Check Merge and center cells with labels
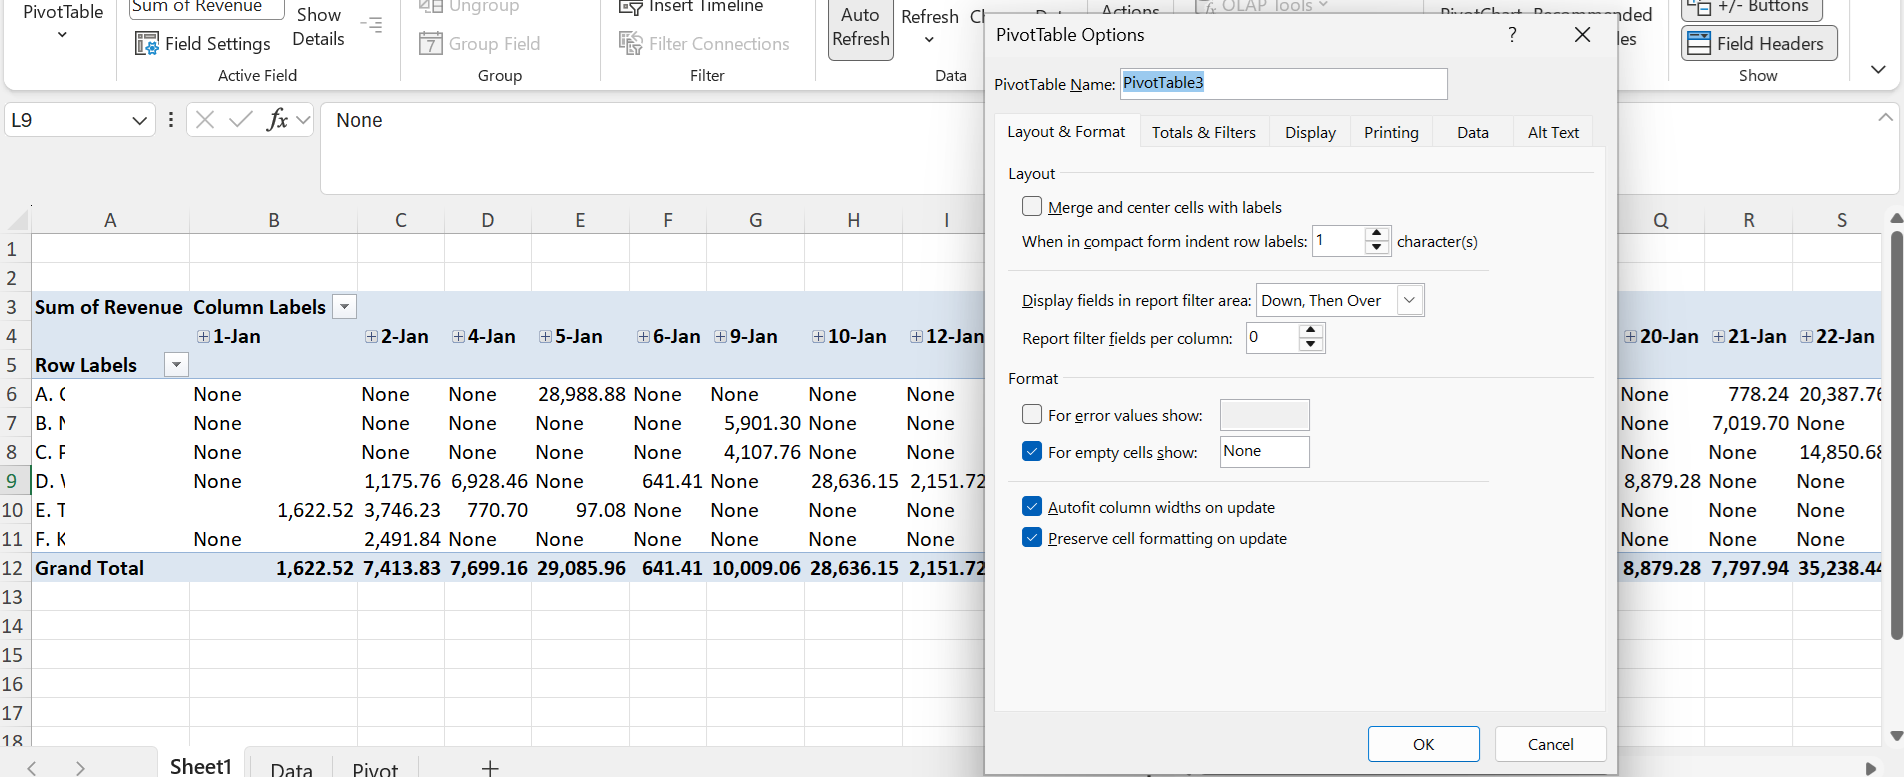1904x777 pixels. [x=1032, y=206]
